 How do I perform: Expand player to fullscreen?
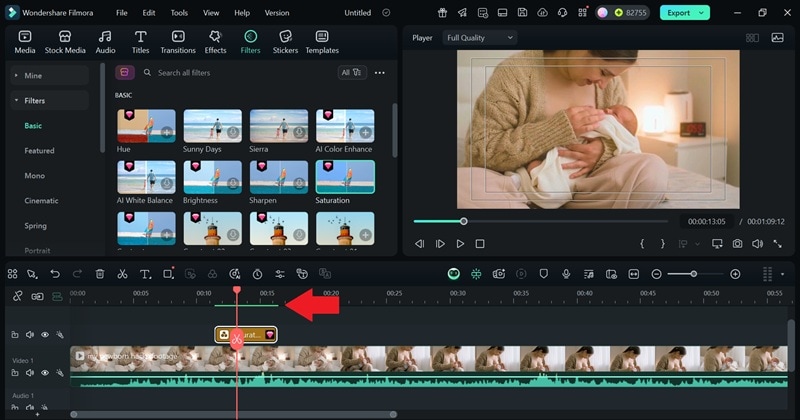point(778,244)
